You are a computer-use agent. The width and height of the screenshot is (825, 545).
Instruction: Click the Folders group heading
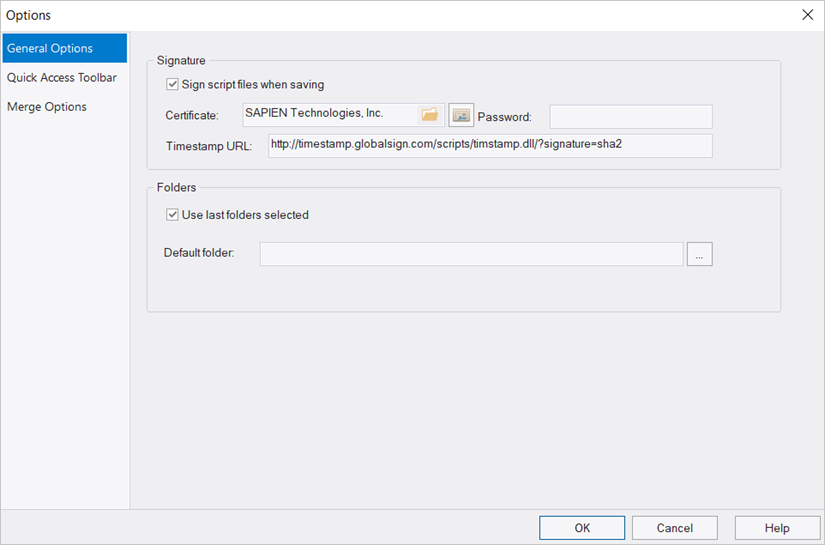pyautogui.click(x=176, y=187)
